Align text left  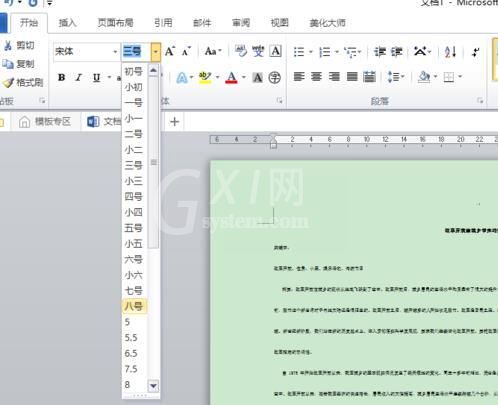299,77
